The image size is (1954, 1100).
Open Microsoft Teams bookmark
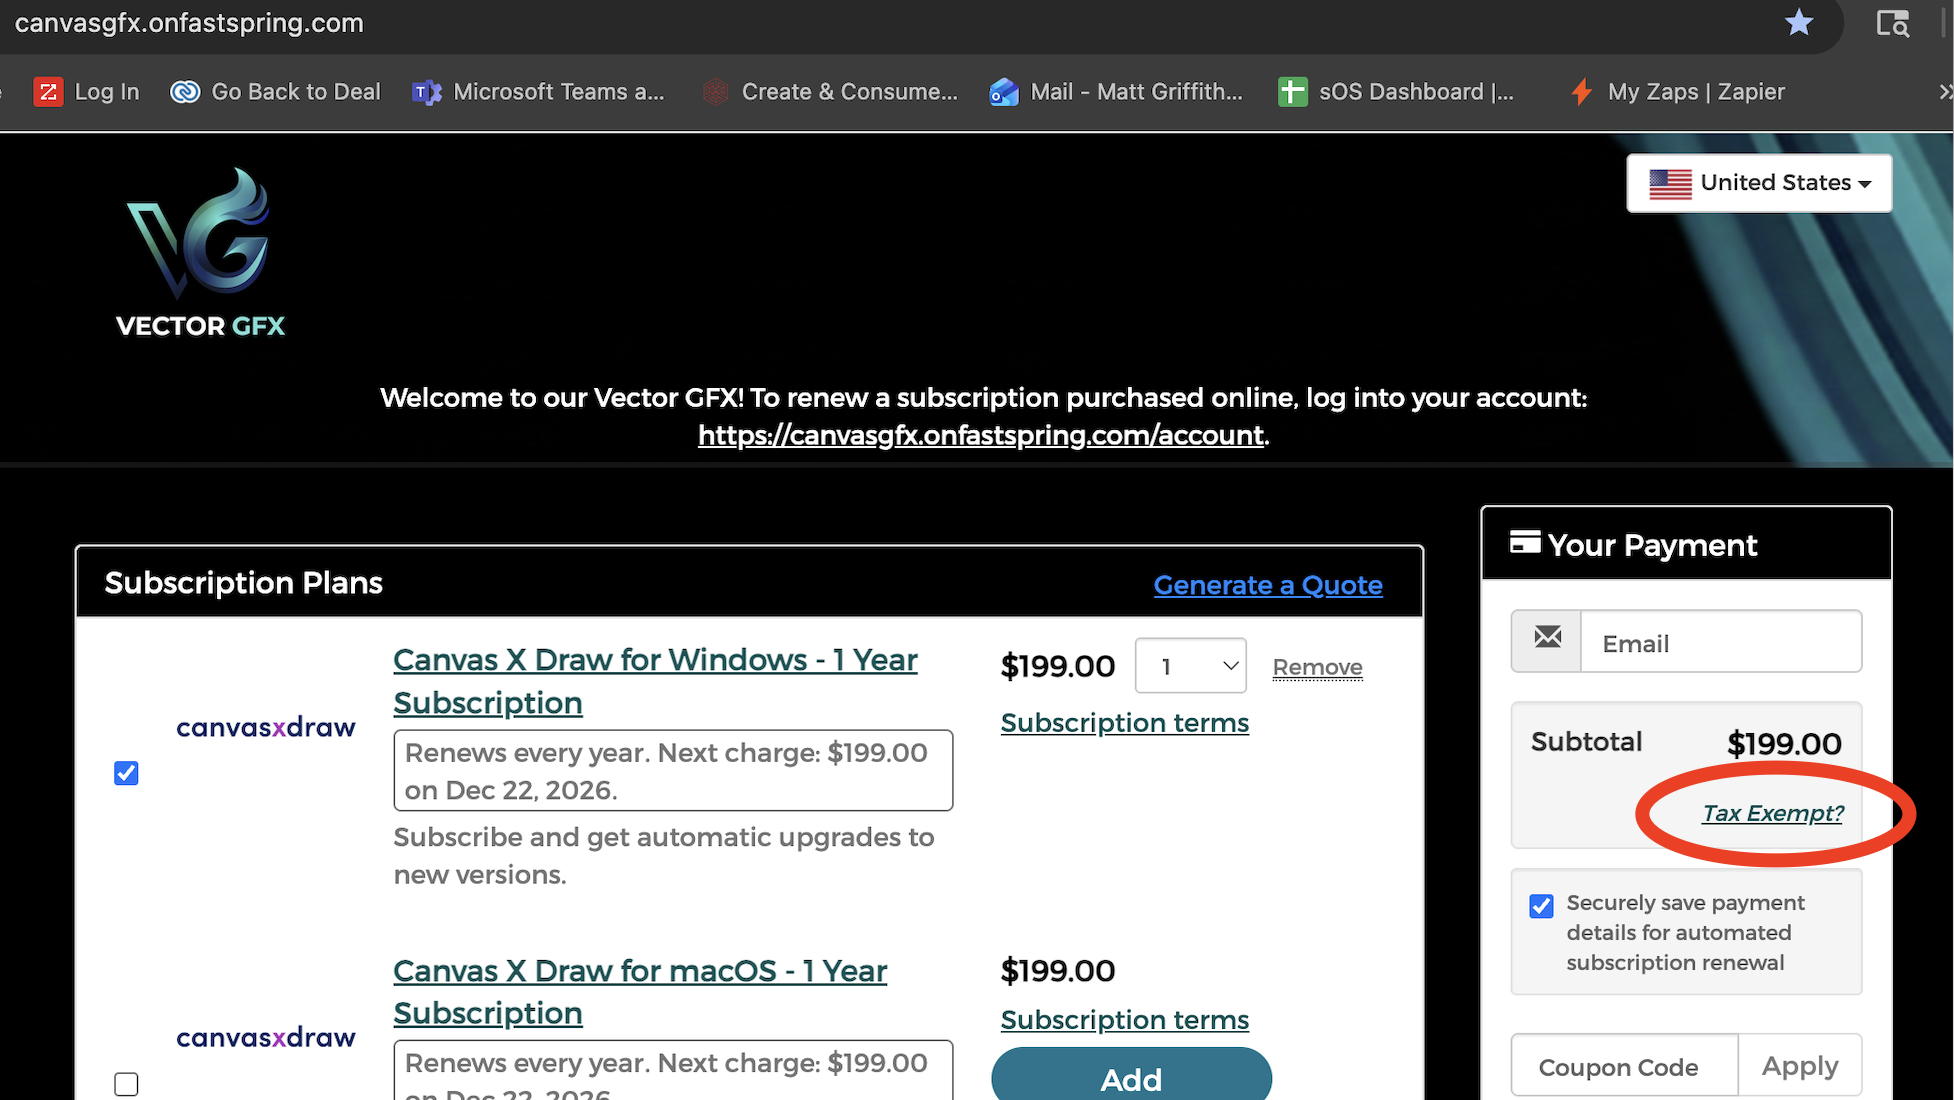point(539,92)
